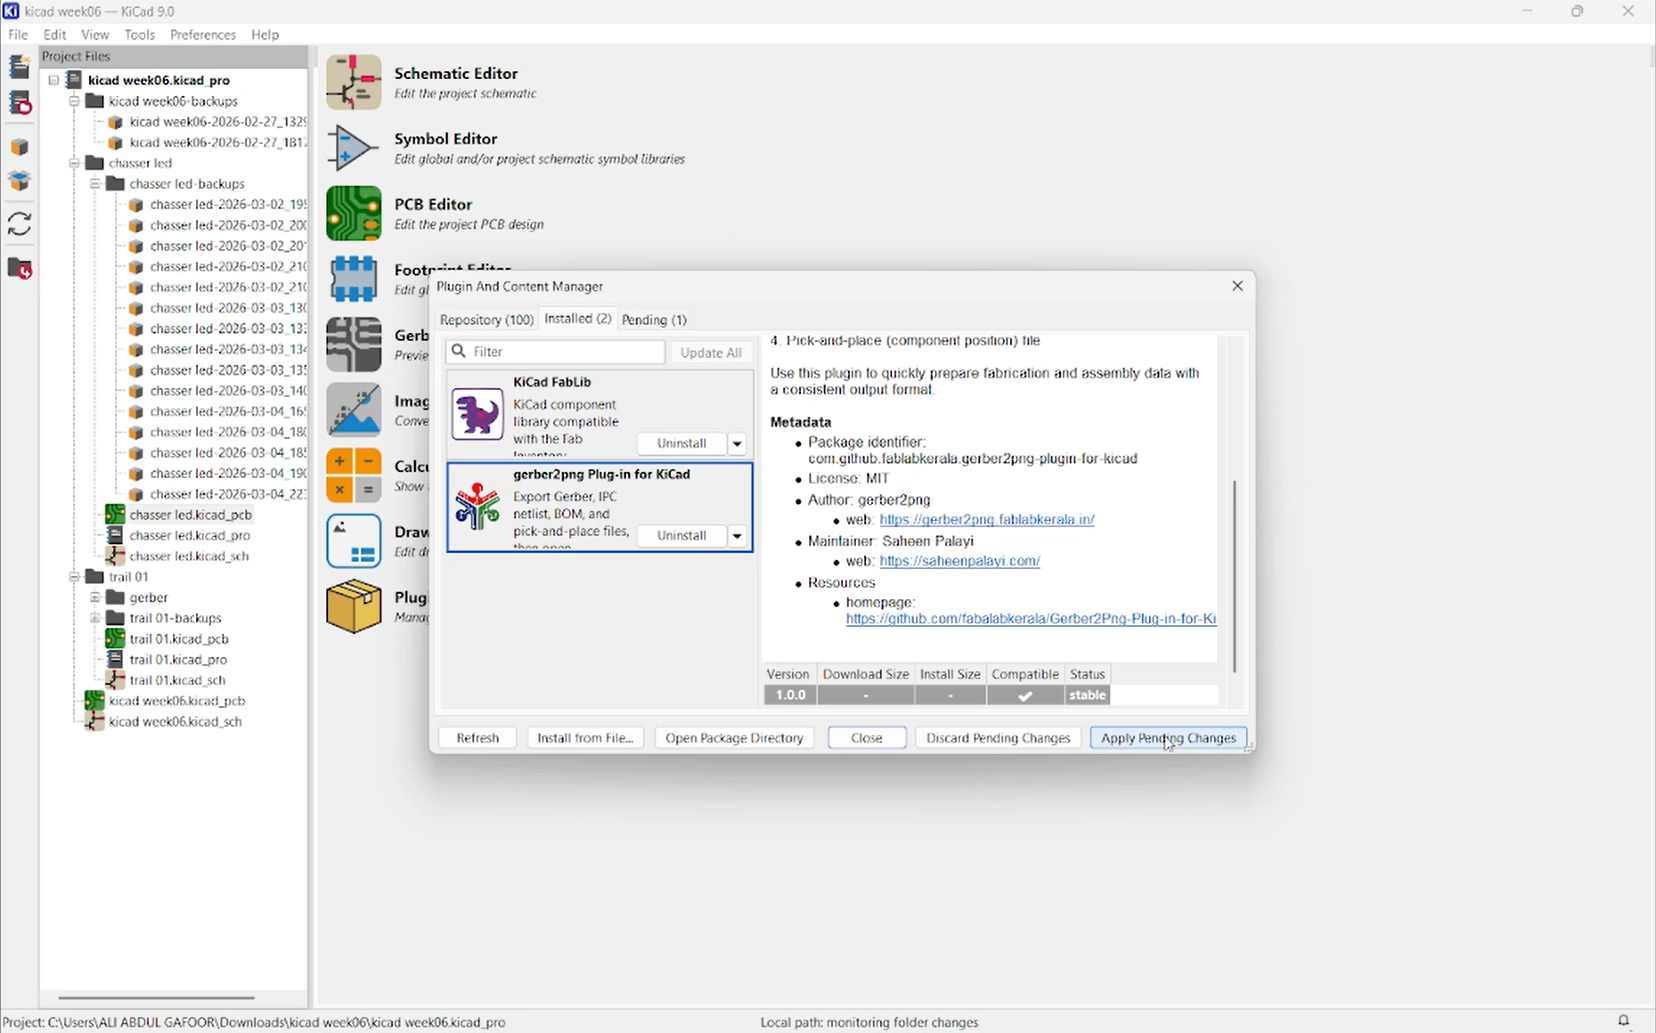Click the plugin description vertical scrollbar

(1235, 575)
